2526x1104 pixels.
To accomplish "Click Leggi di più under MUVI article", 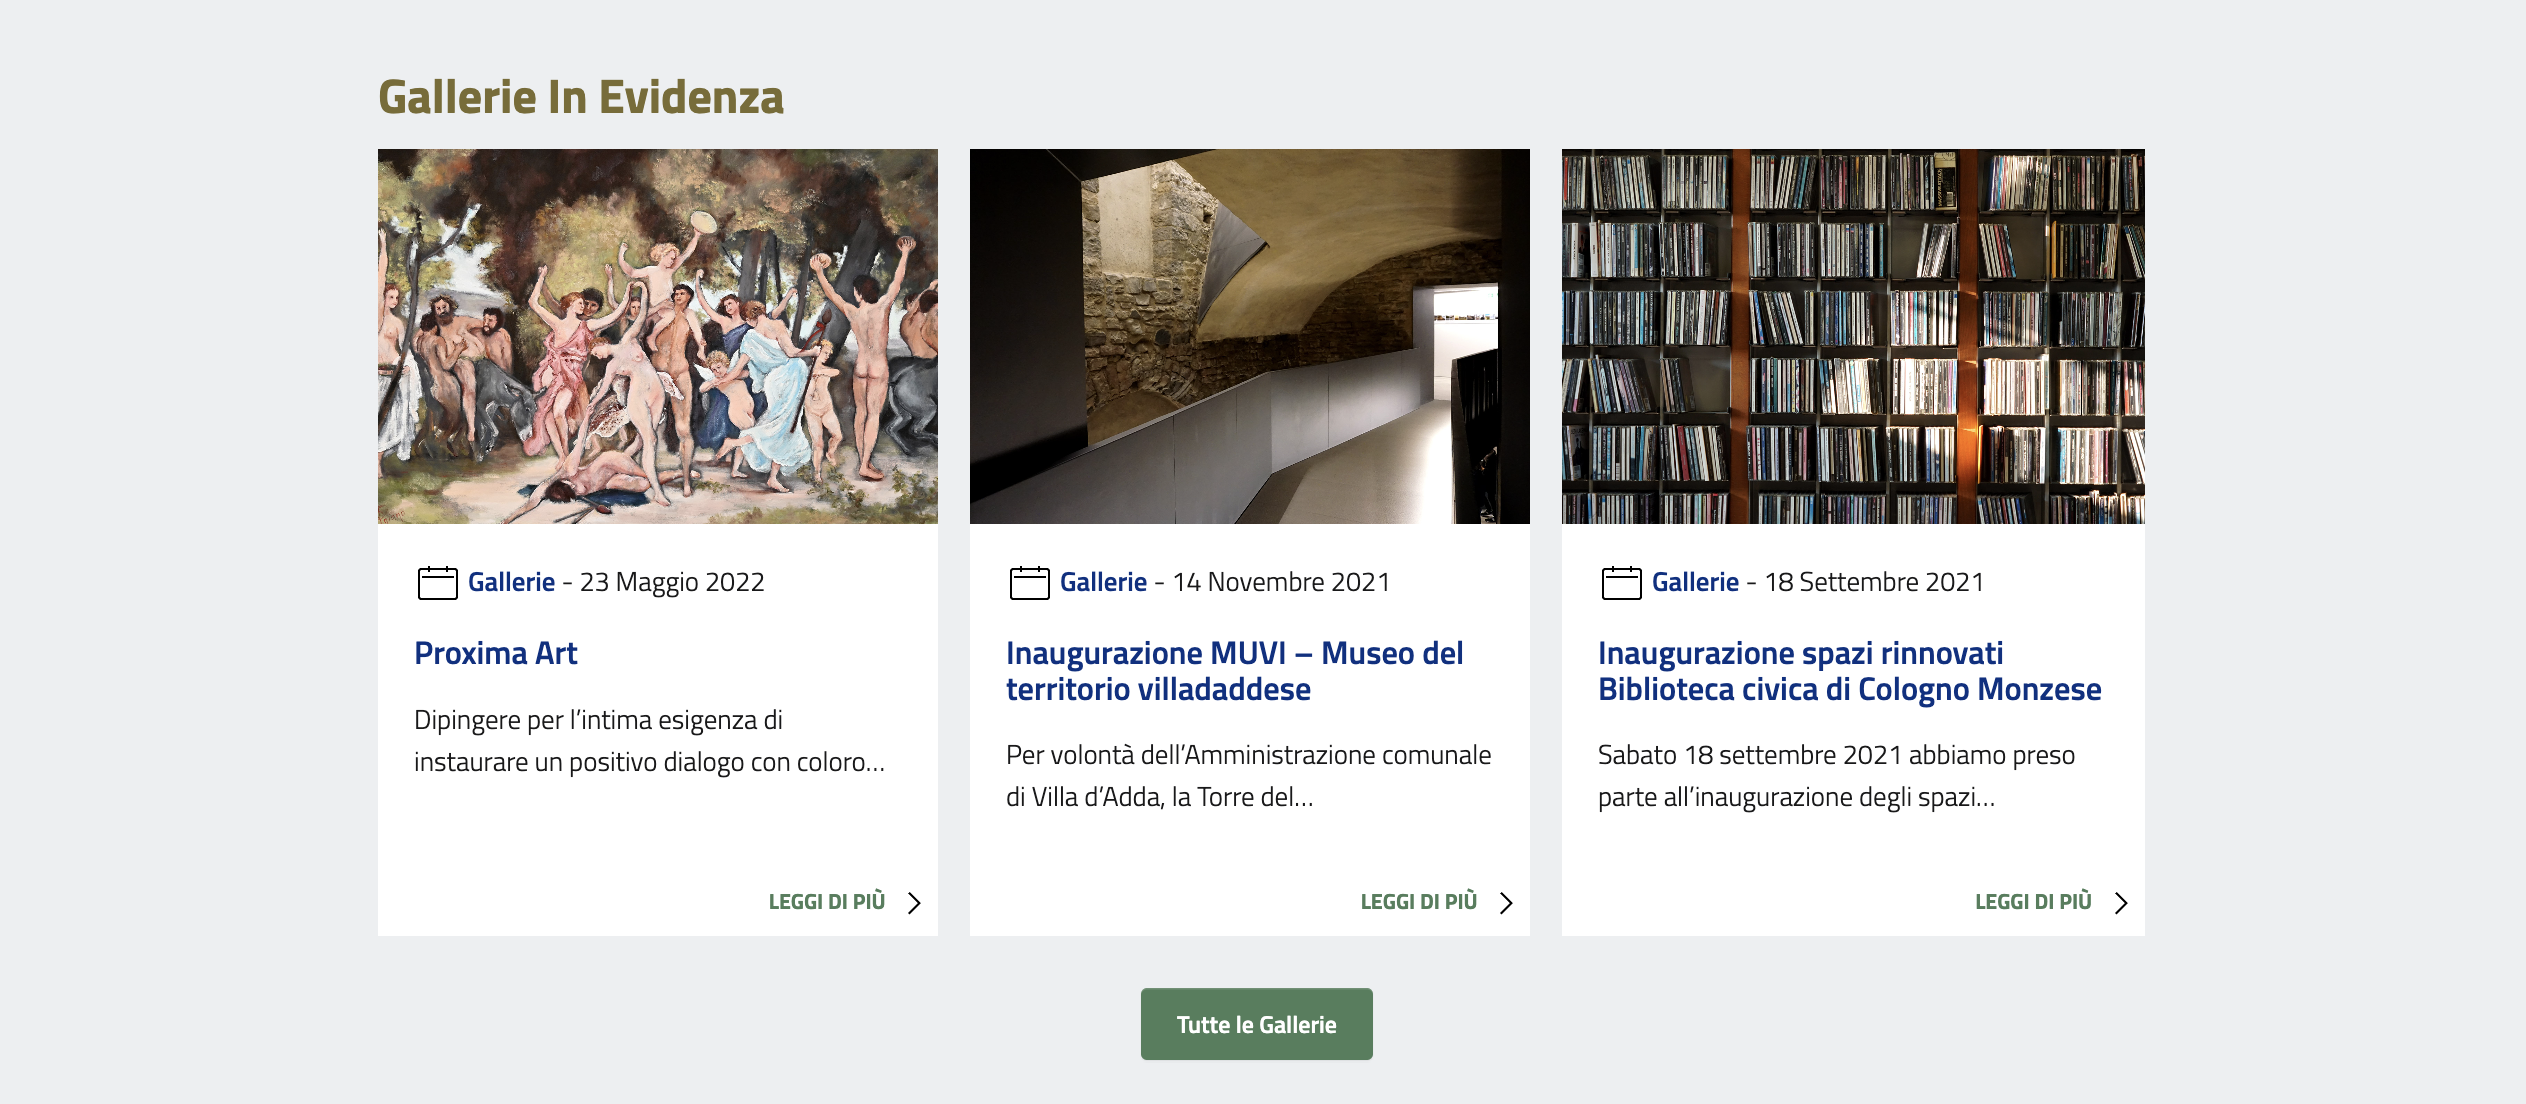I will coord(1419,902).
